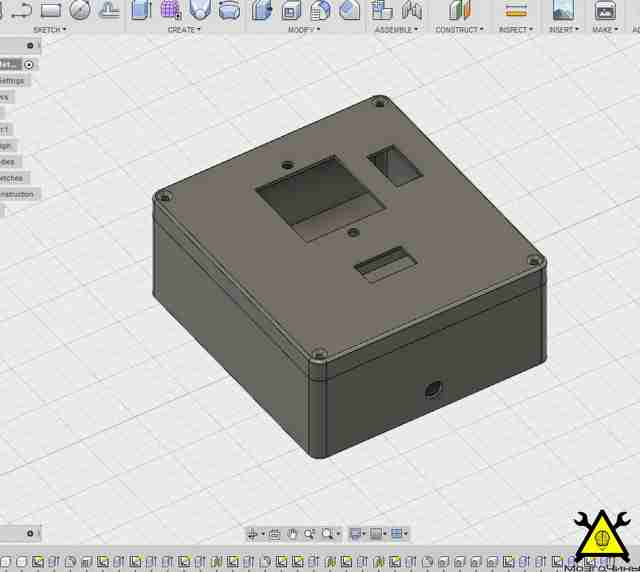This screenshot has width=640, height=572.
Task: Open the Measure inspect icon
Action: 516,10
